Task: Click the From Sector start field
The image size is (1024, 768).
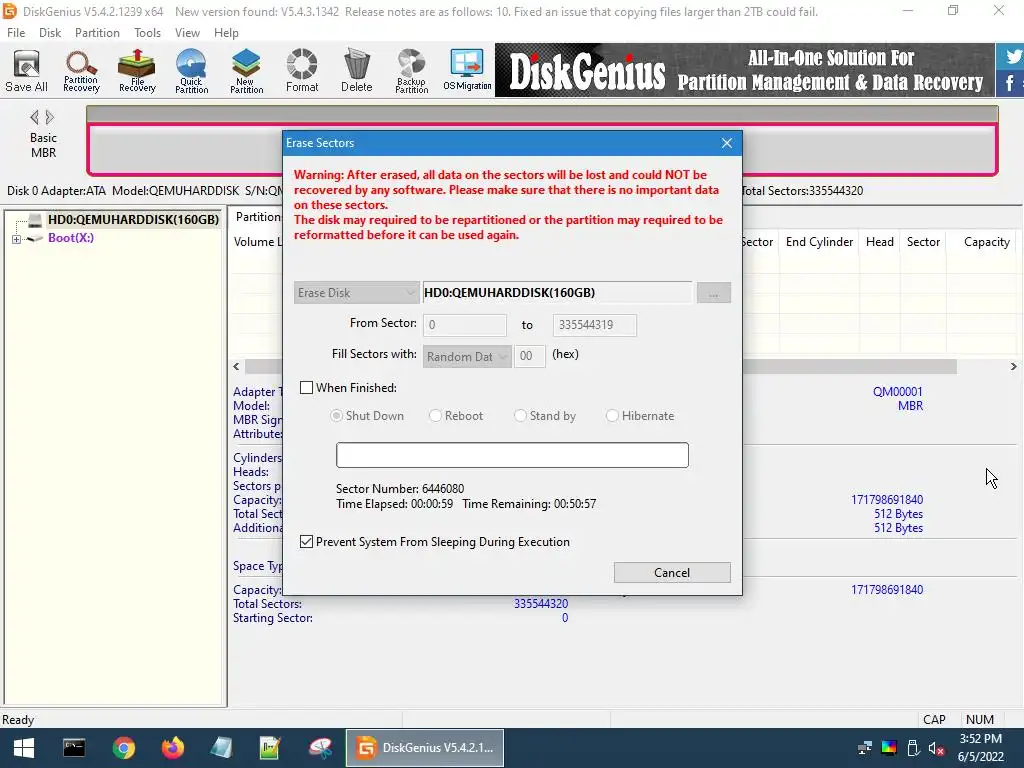Action: pyautogui.click(x=464, y=325)
